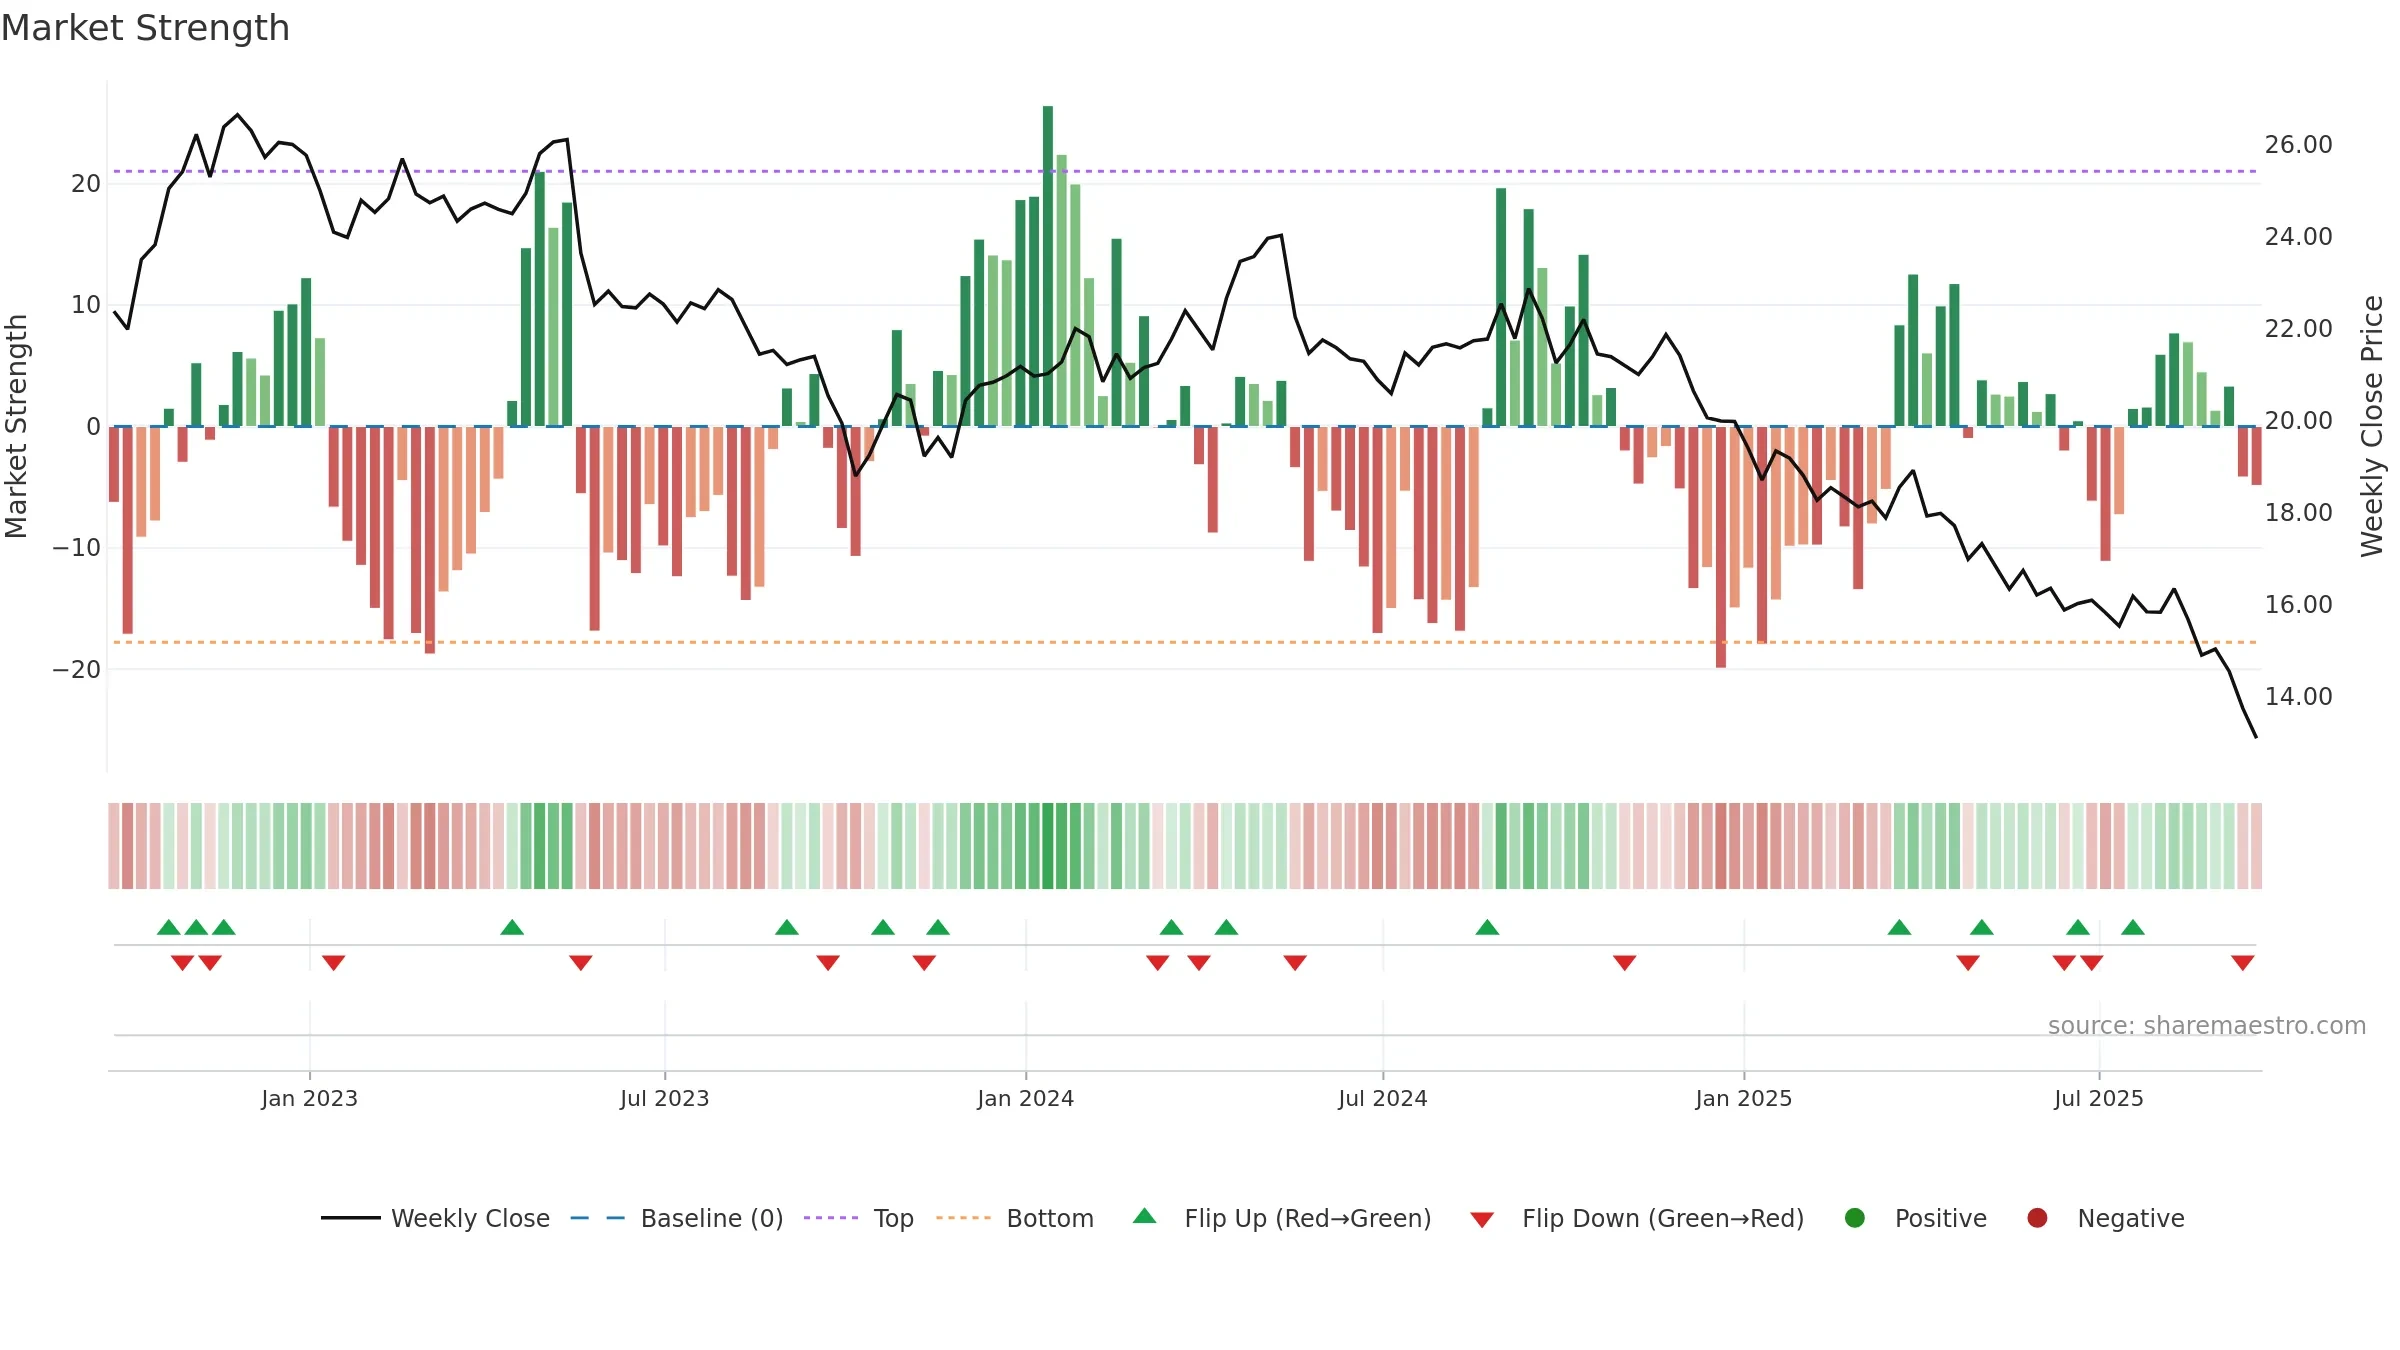Screen dimensions: 2400x1350
Task: Click the Jan 2025 axis label
Action: point(1743,1098)
